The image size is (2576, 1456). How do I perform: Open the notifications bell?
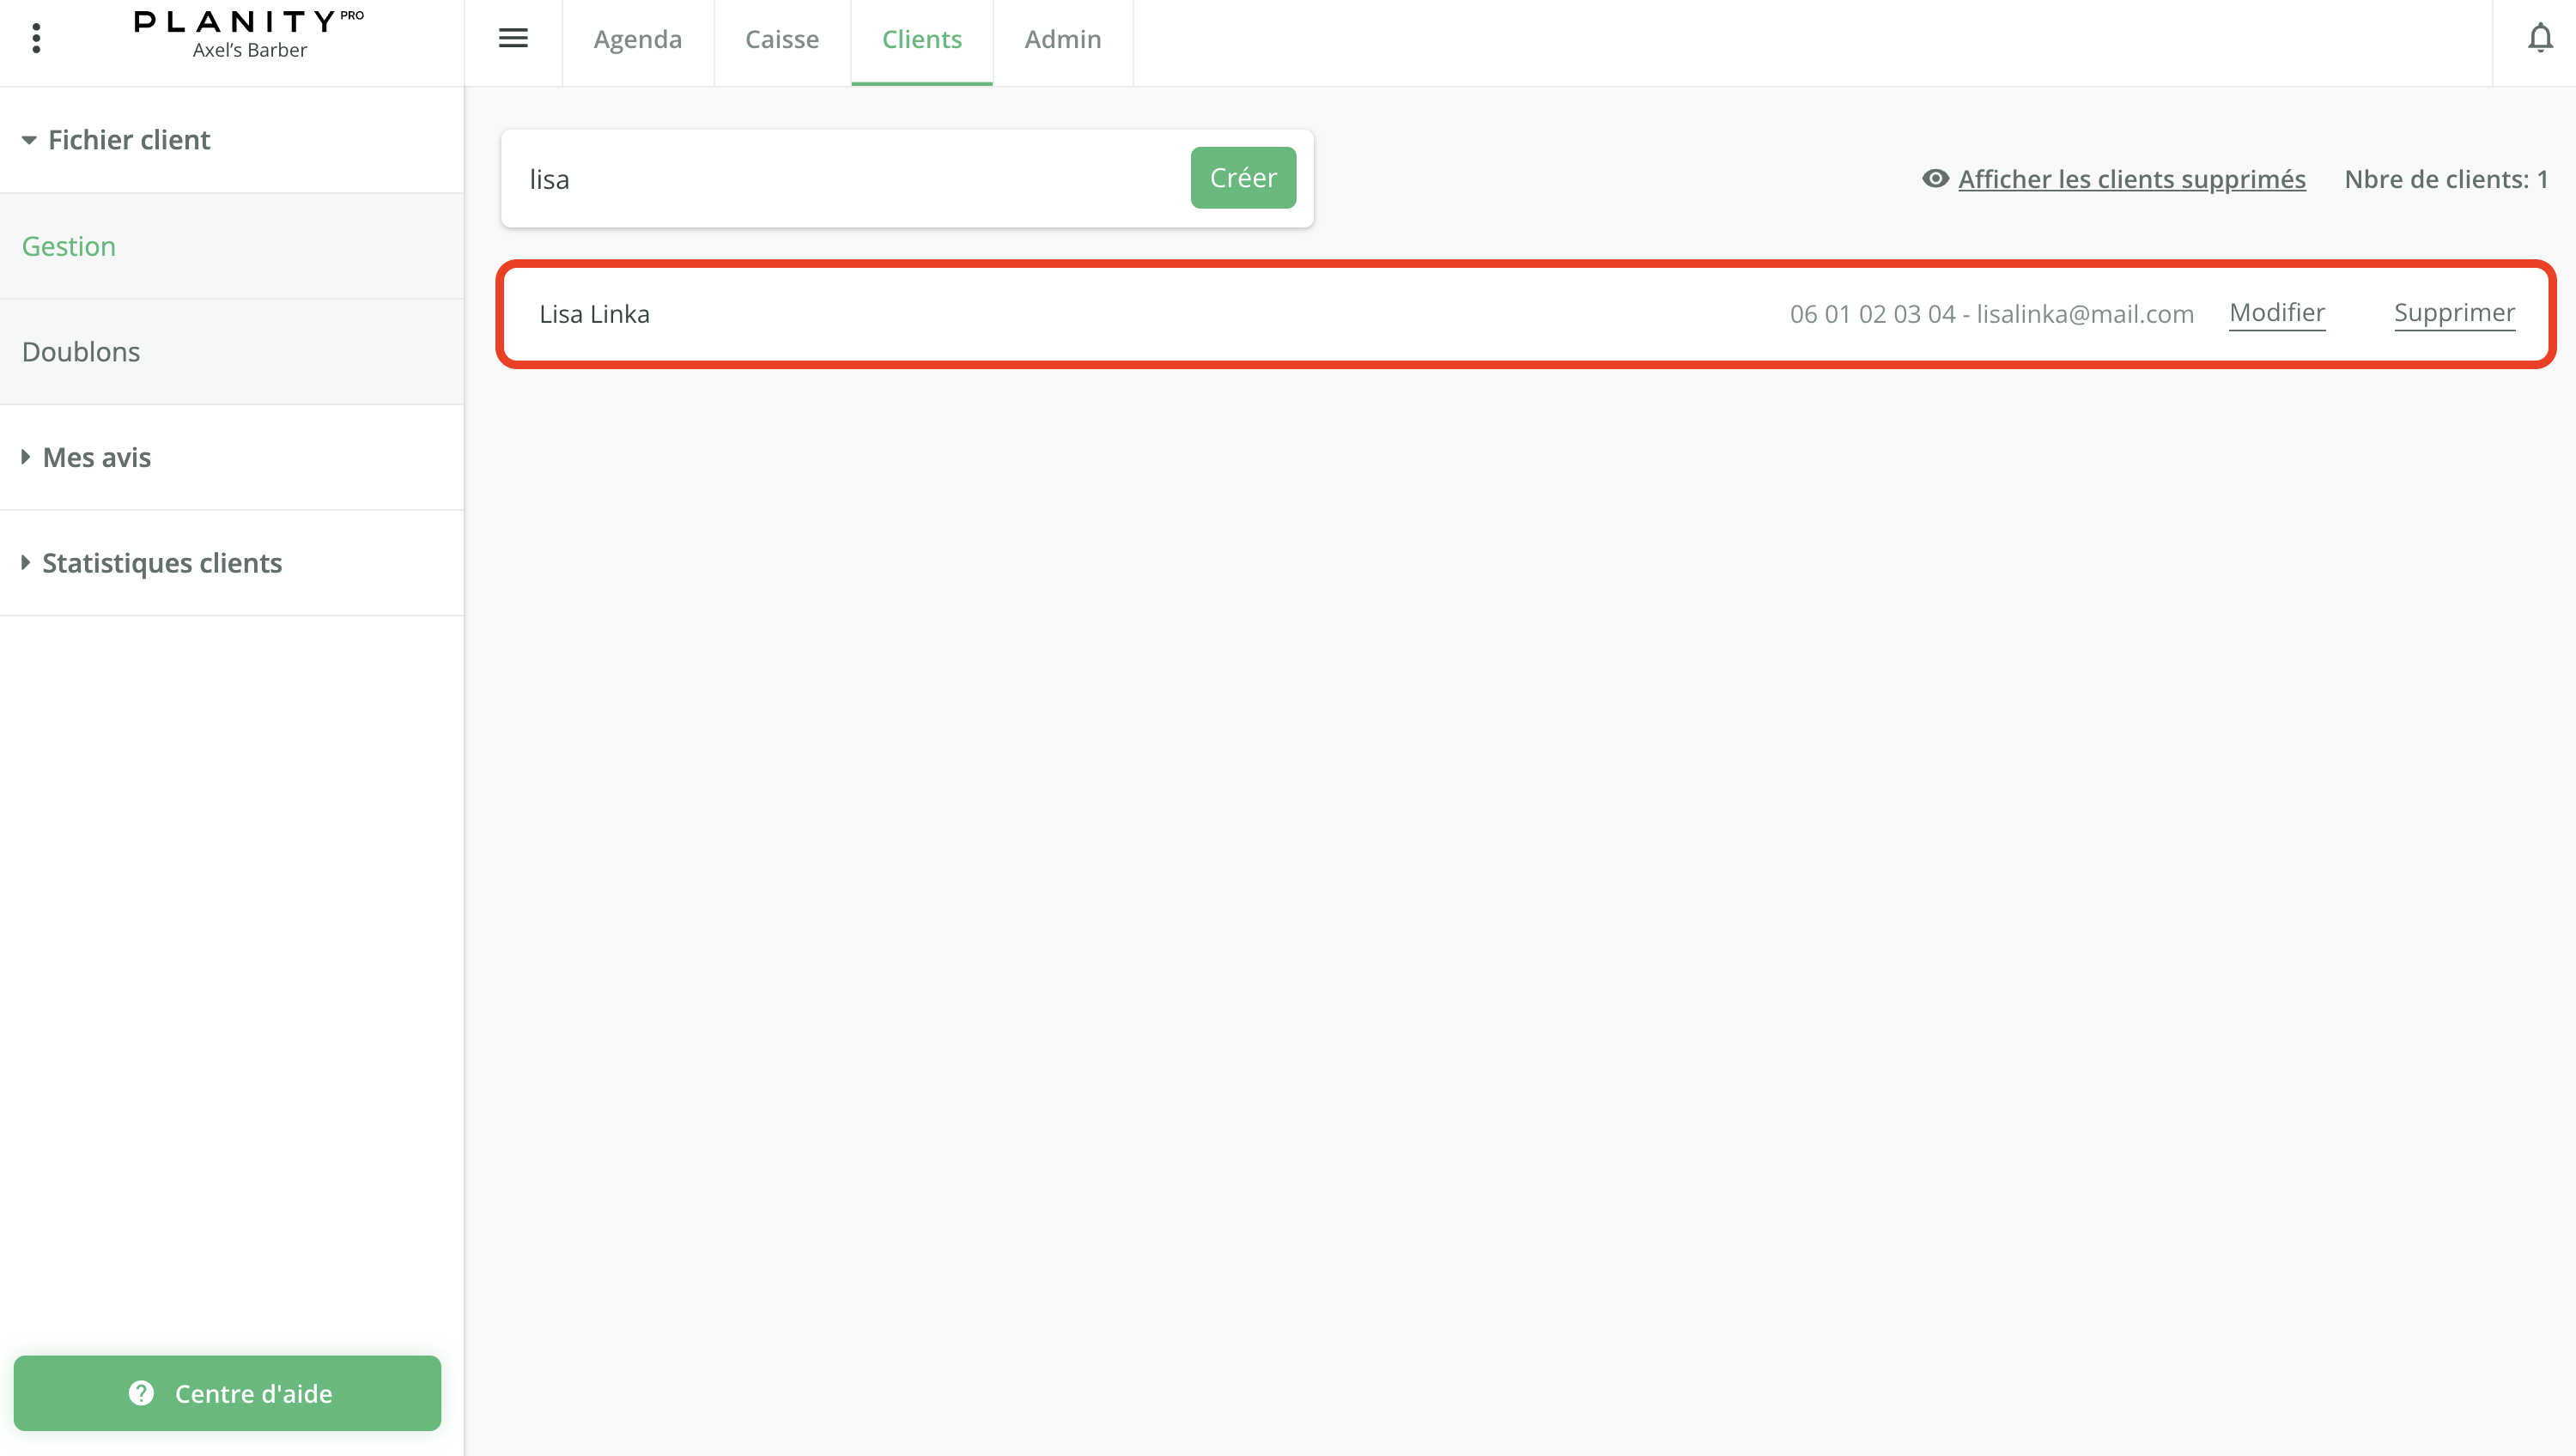(2541, 38)
